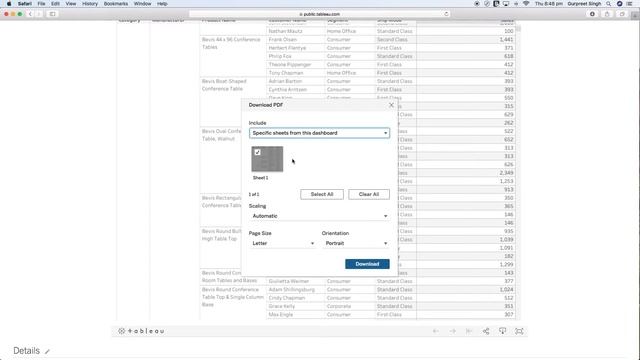Click the pencil edit icon next to Details
The image size is (640, 360).
(x=47, y=351)
